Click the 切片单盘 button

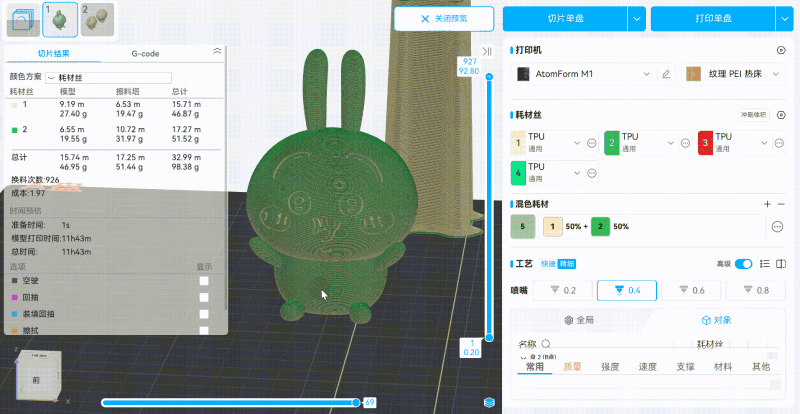pos(565,19)
